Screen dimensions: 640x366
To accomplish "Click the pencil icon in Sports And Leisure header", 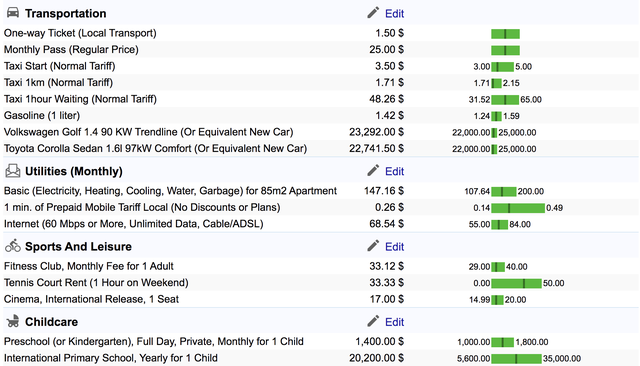I will [x=373, y=246].
